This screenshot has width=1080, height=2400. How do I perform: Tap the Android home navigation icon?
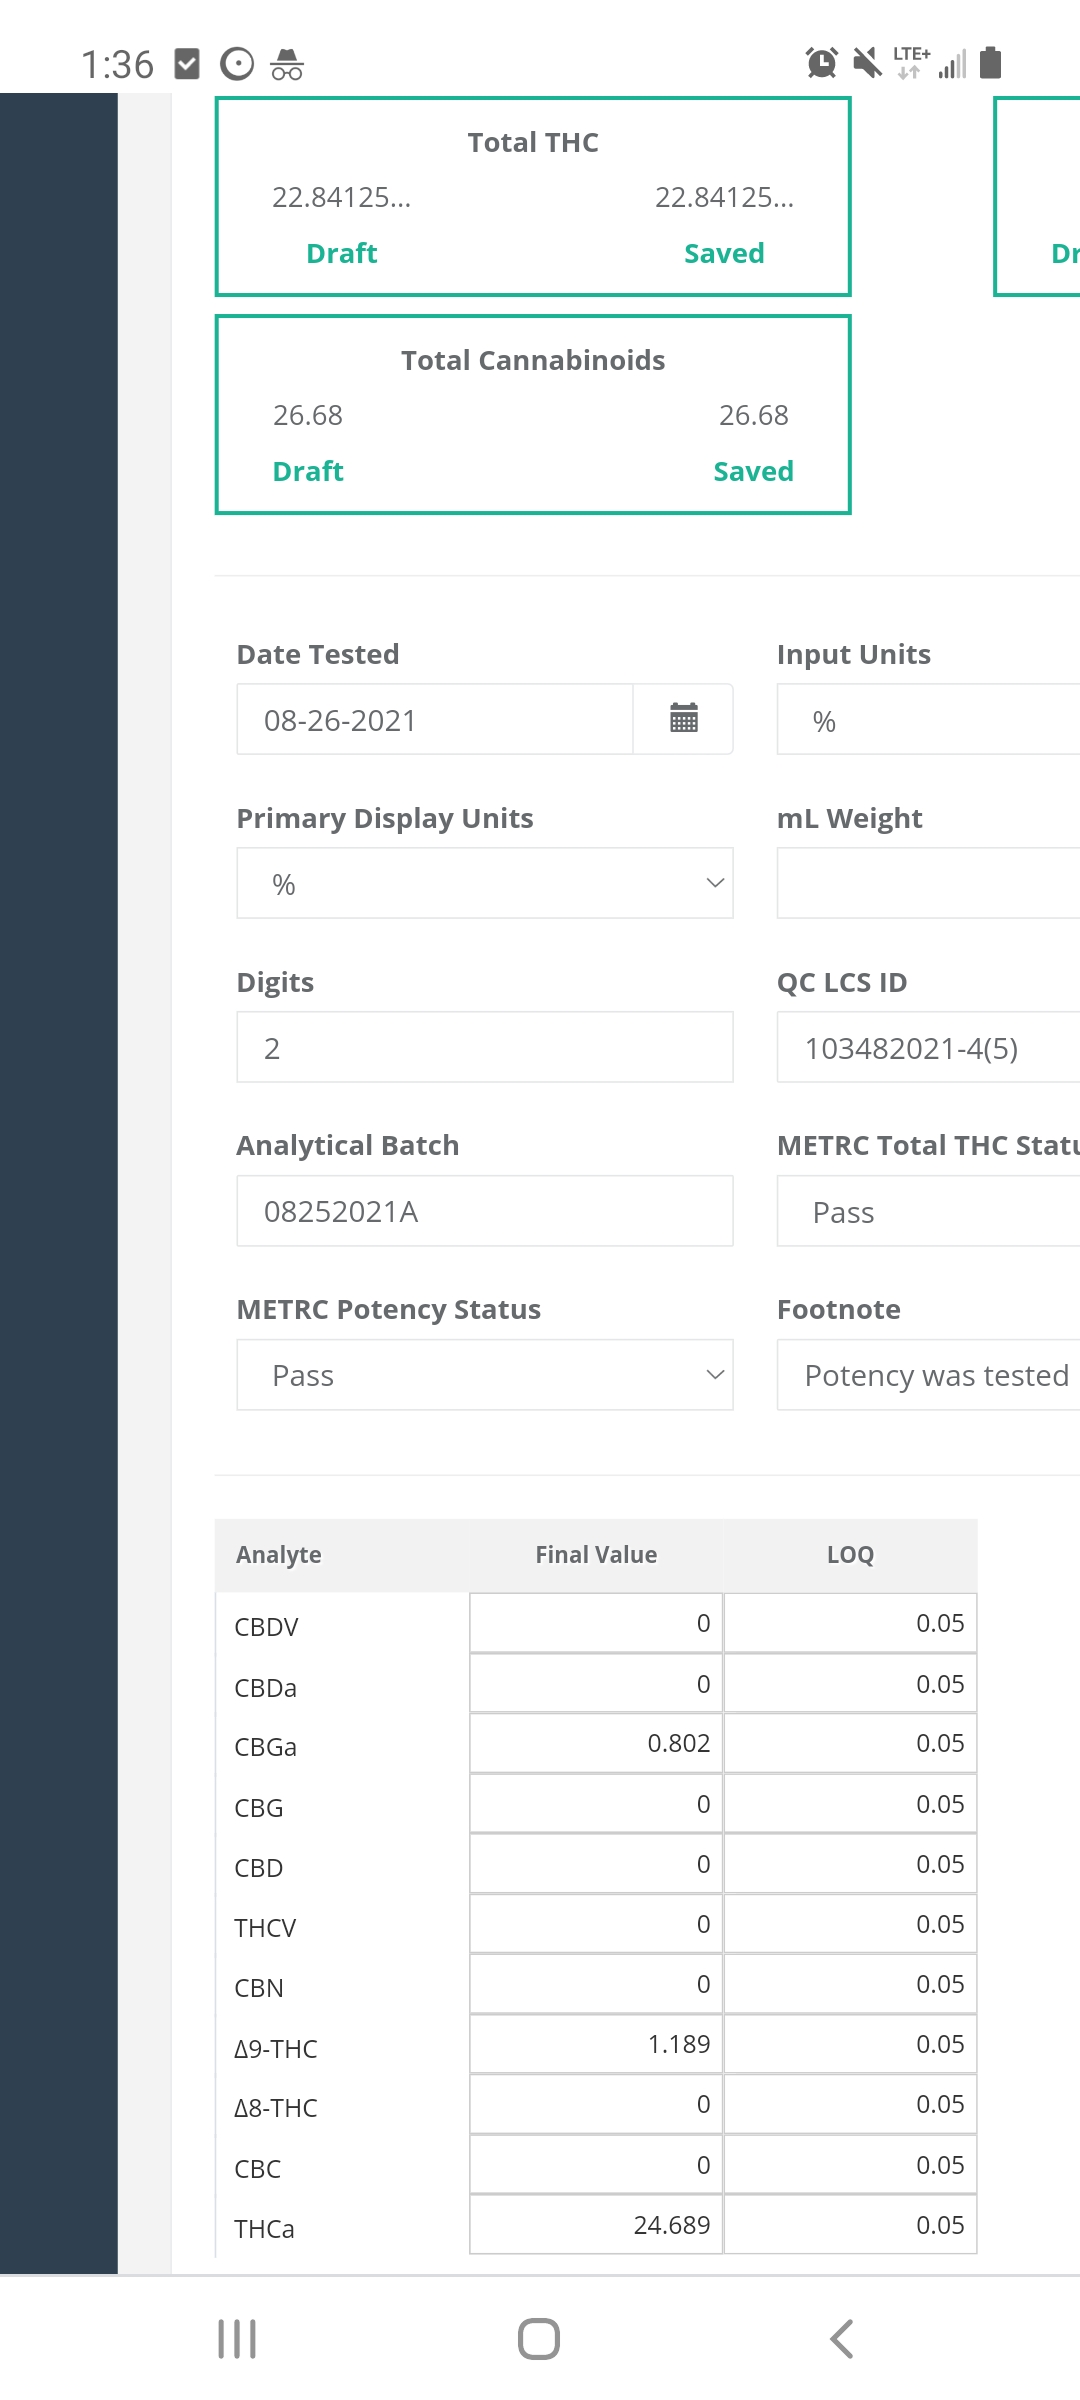click(x=539, y=2339)
